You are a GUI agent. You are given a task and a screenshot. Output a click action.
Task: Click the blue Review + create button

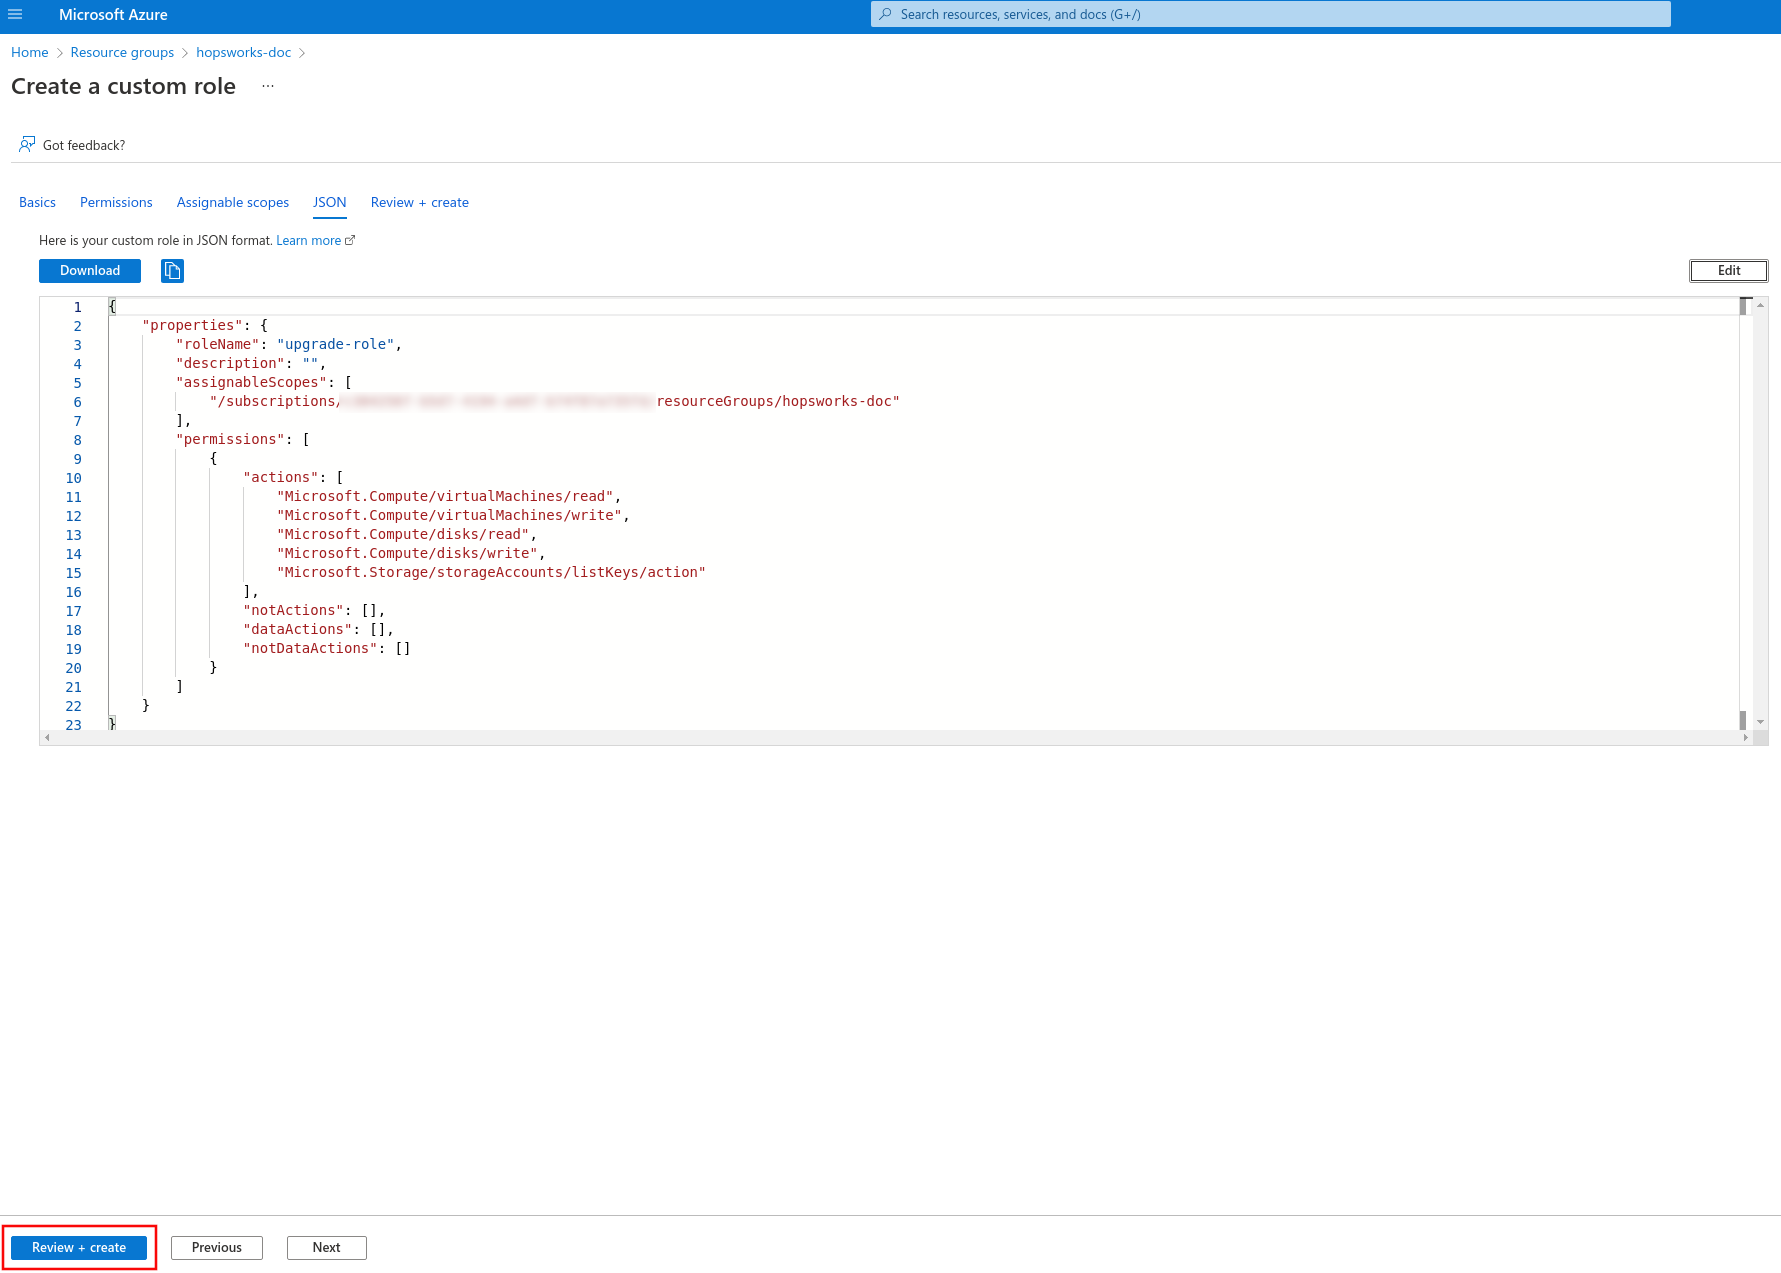pos(79,1248)
